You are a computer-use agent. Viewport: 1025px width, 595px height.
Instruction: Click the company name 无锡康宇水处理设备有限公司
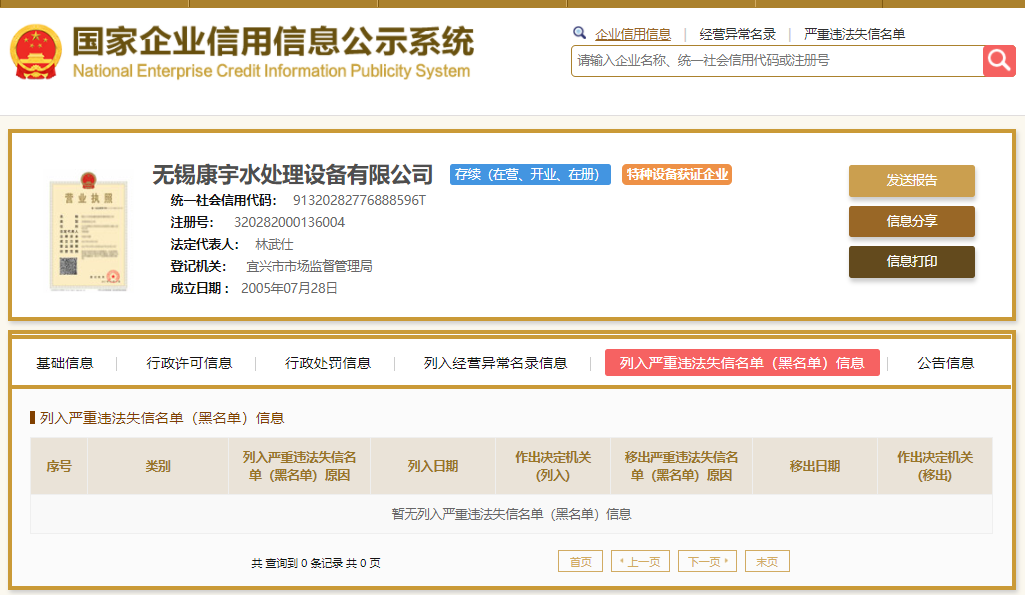(x=292, y=175)
